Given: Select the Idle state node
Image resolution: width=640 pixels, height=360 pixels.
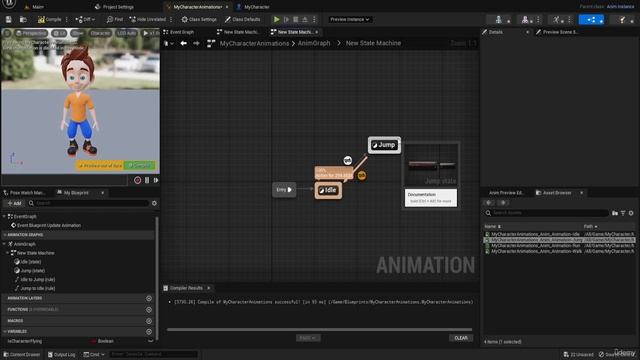Looking at the screenshot, I should 328,190.
